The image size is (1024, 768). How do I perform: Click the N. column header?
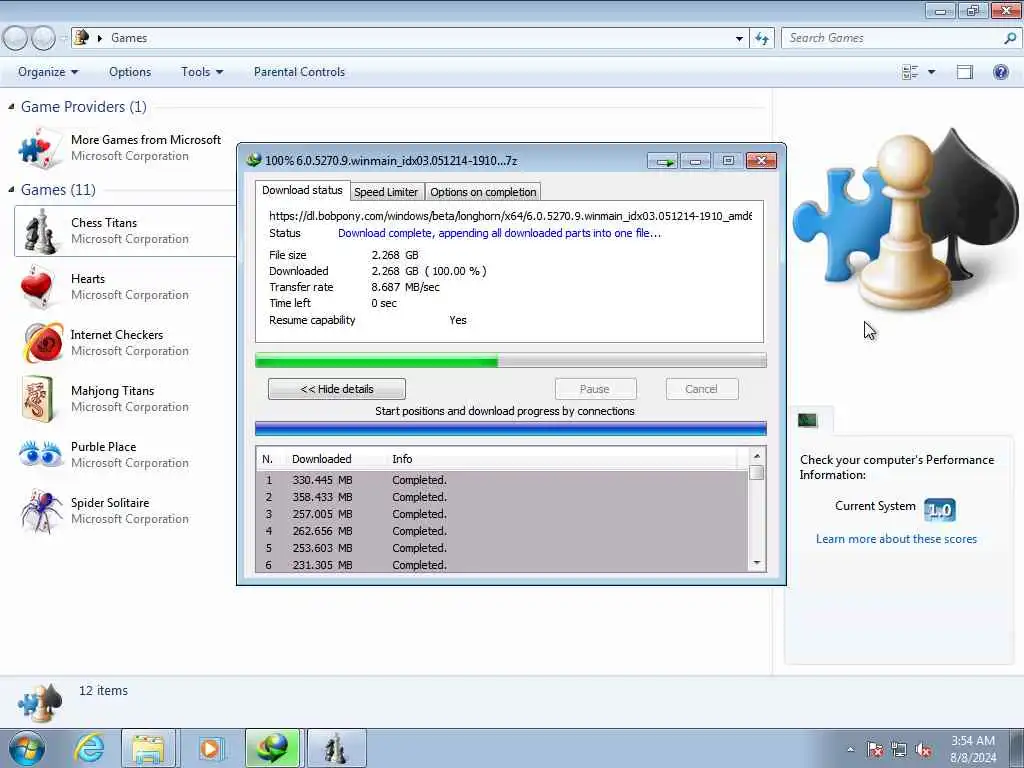[270, 459]
